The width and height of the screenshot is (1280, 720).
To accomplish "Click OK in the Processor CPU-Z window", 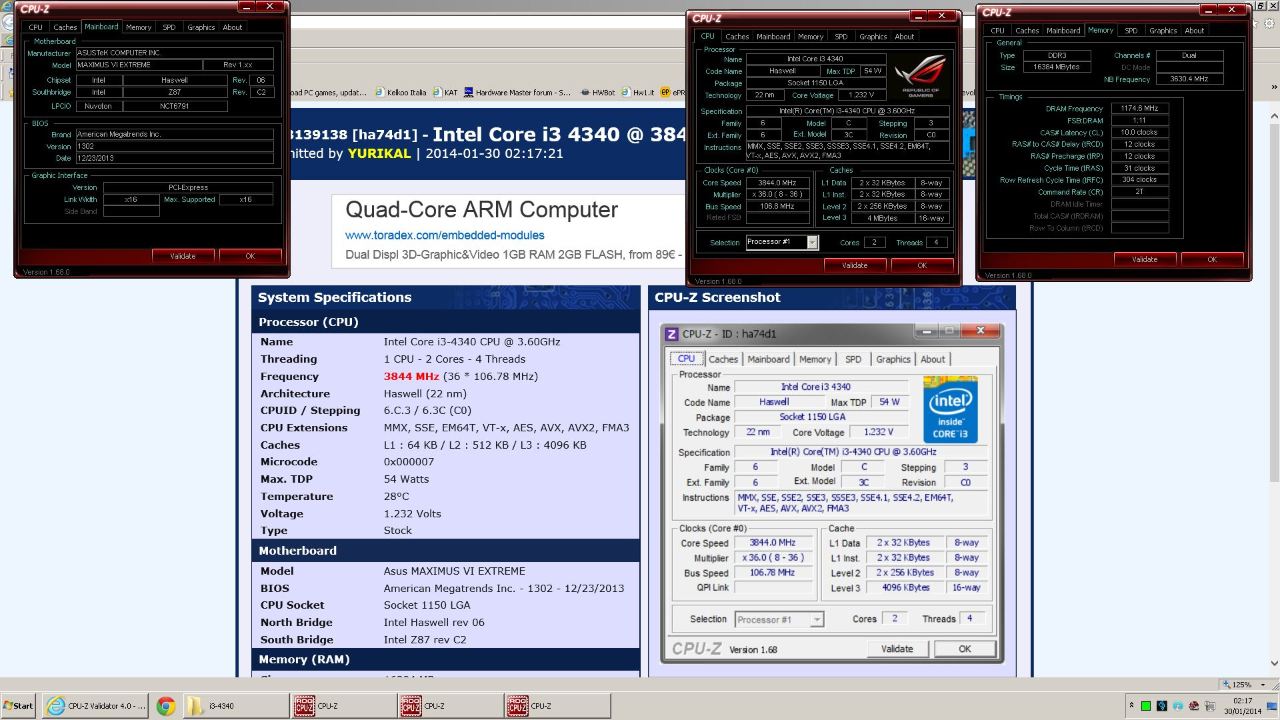I will click(922, 265).
